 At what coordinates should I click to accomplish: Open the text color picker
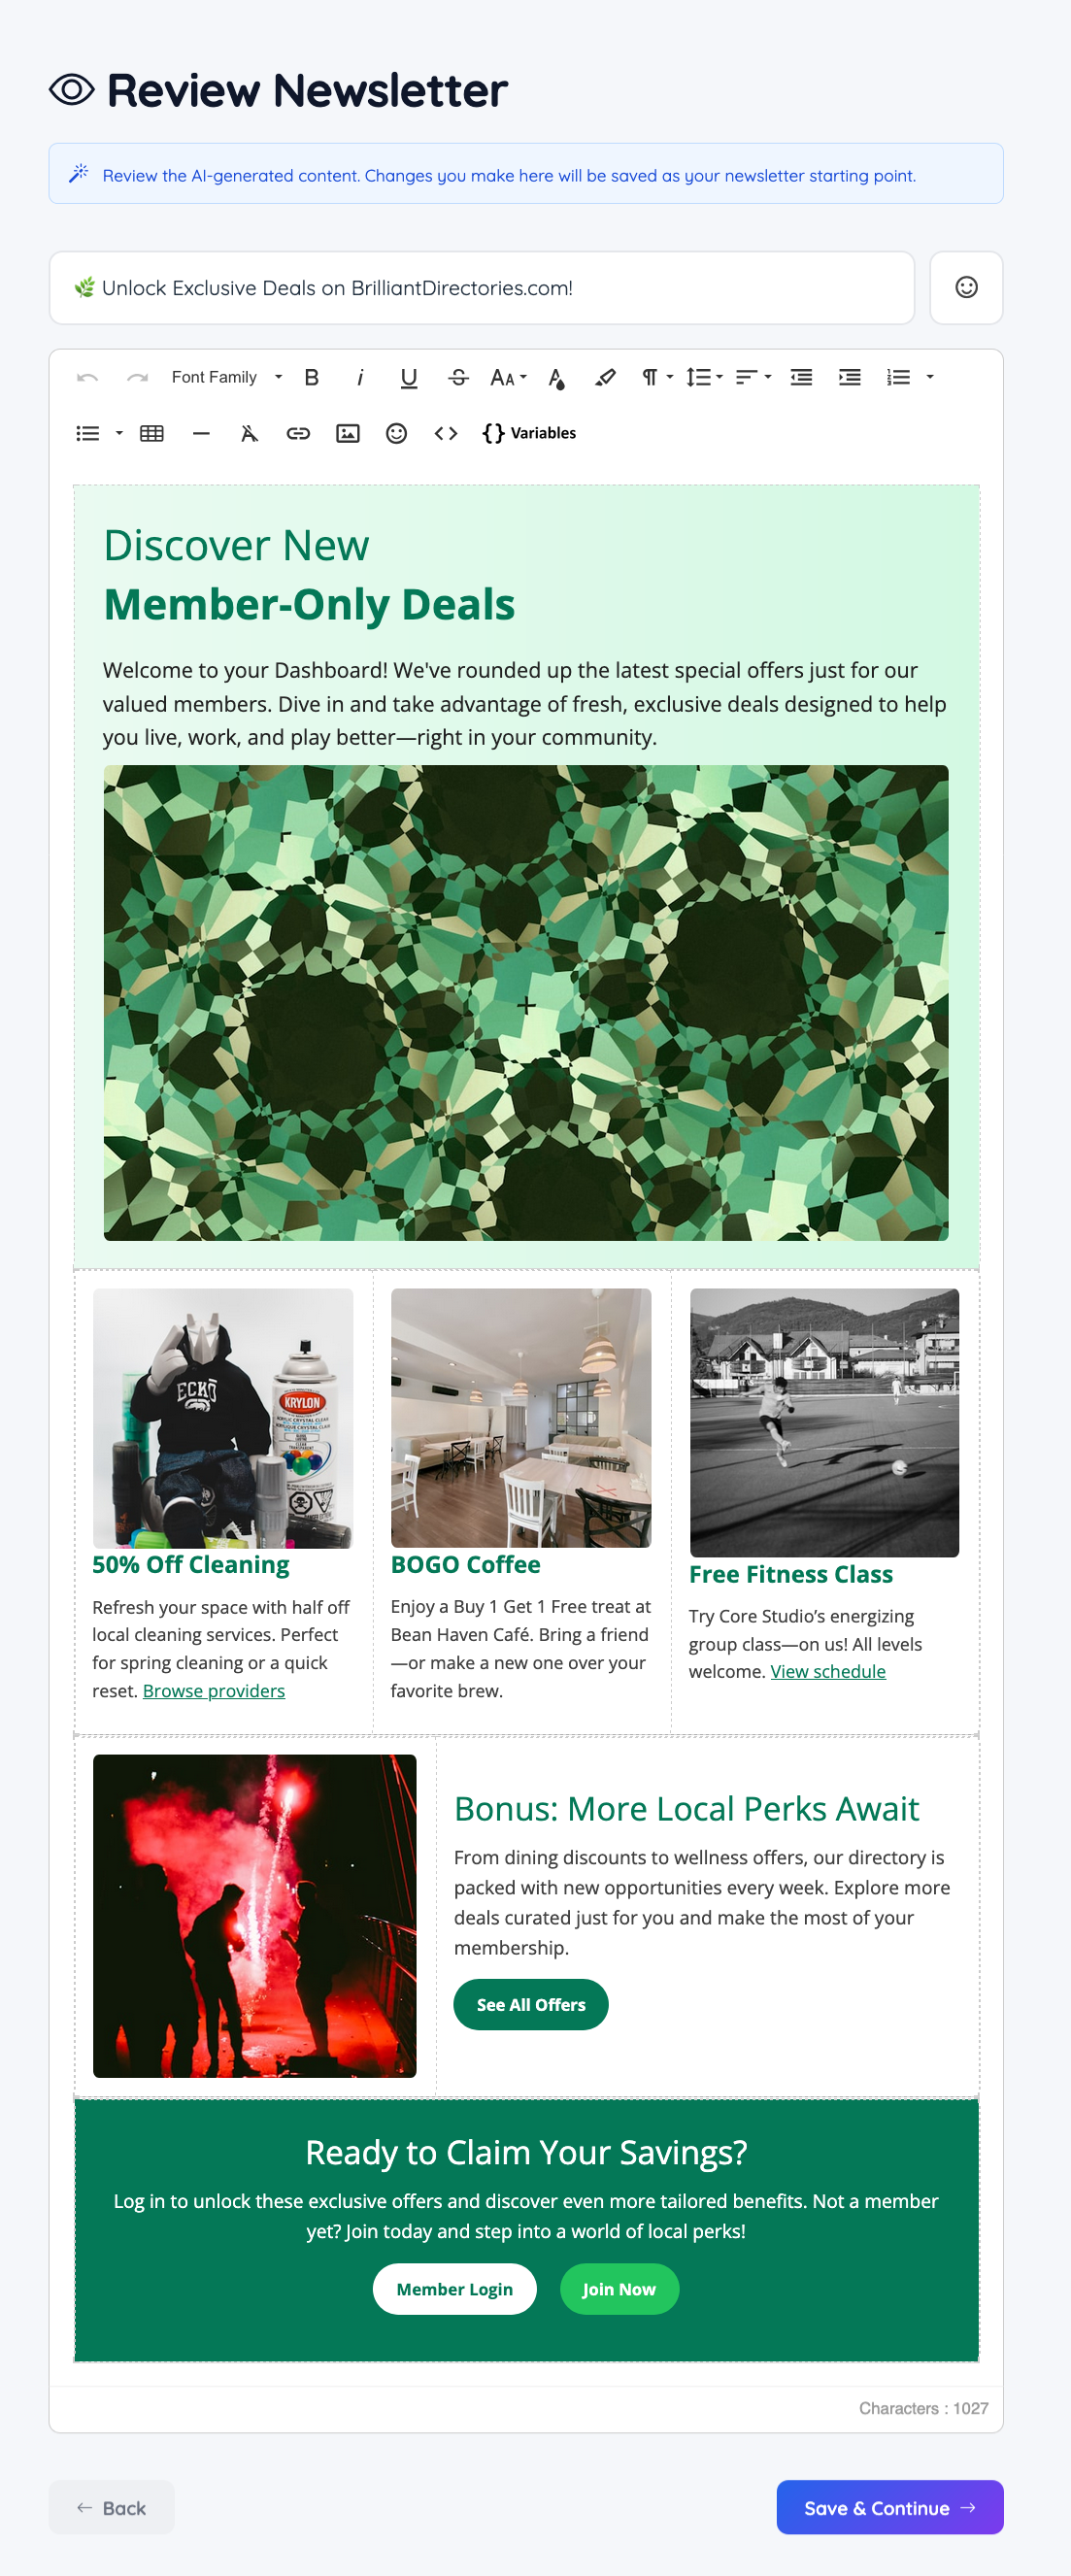[x=556, y=377]
